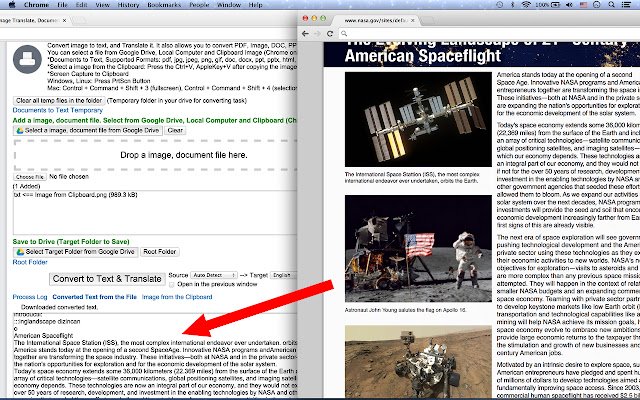Click the converted text output area
This screenshot has height=400, width=640.
pyautogui.click(x=155, y=355)
